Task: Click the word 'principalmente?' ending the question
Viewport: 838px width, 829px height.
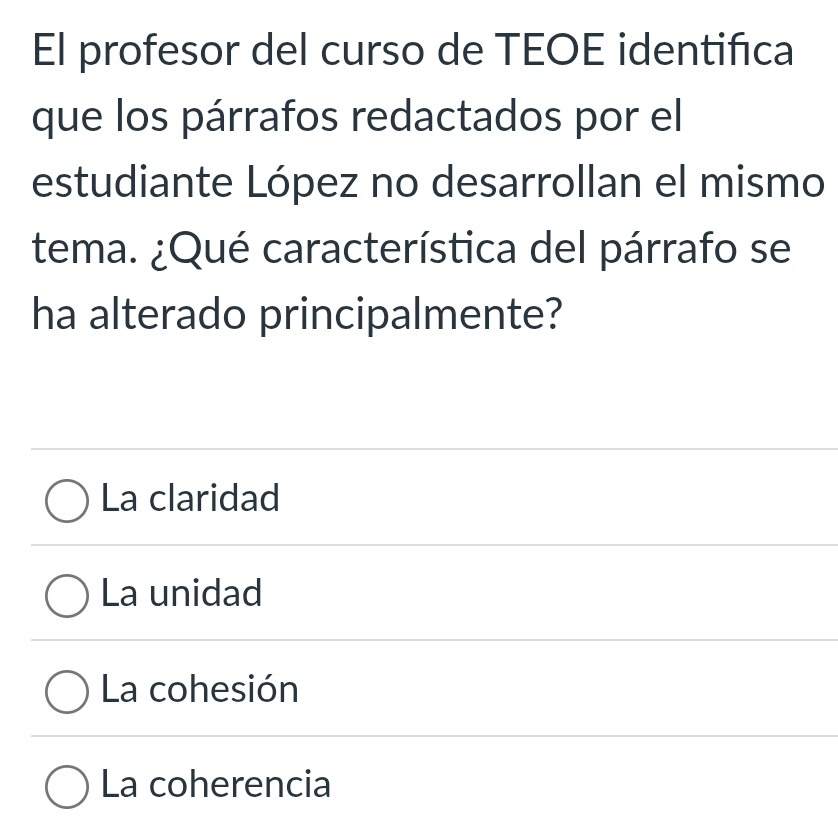Action: (411, 315)
